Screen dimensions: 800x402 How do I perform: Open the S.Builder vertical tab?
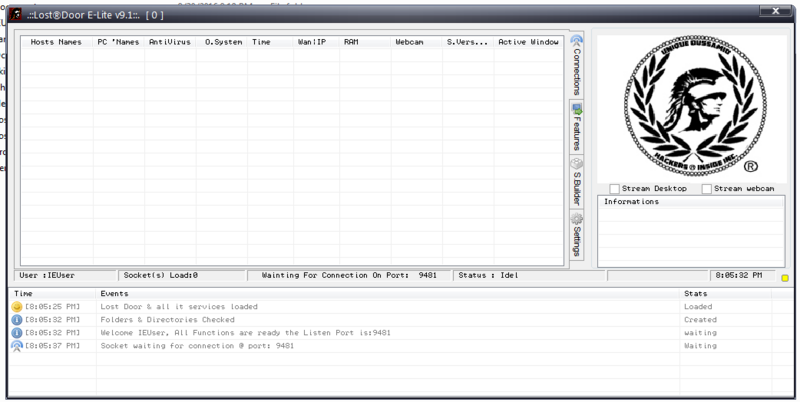click(x=577, y=181)
